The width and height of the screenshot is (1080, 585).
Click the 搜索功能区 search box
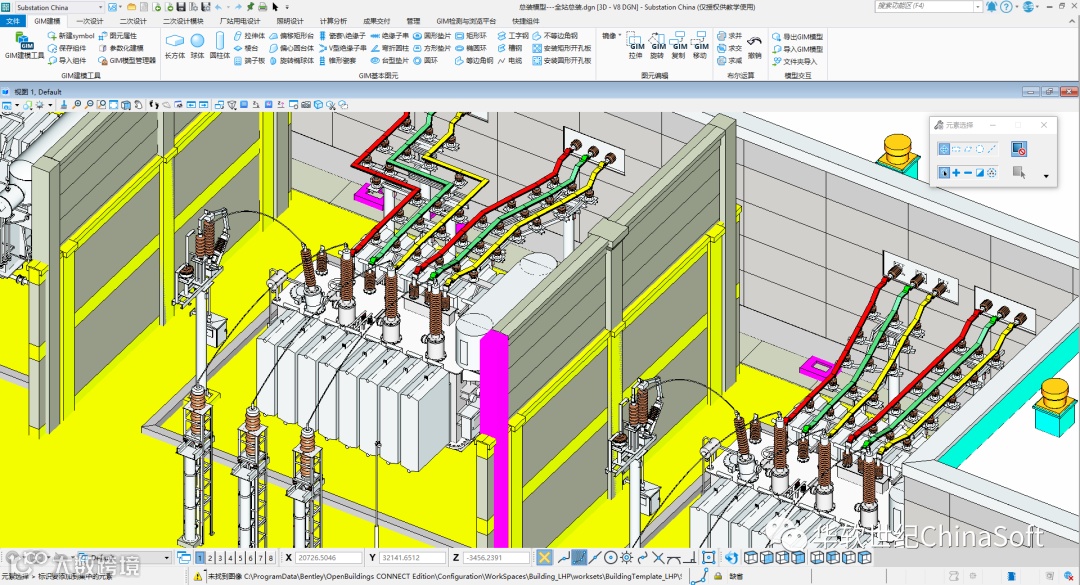pyautogui.click(x=924, y=6)
